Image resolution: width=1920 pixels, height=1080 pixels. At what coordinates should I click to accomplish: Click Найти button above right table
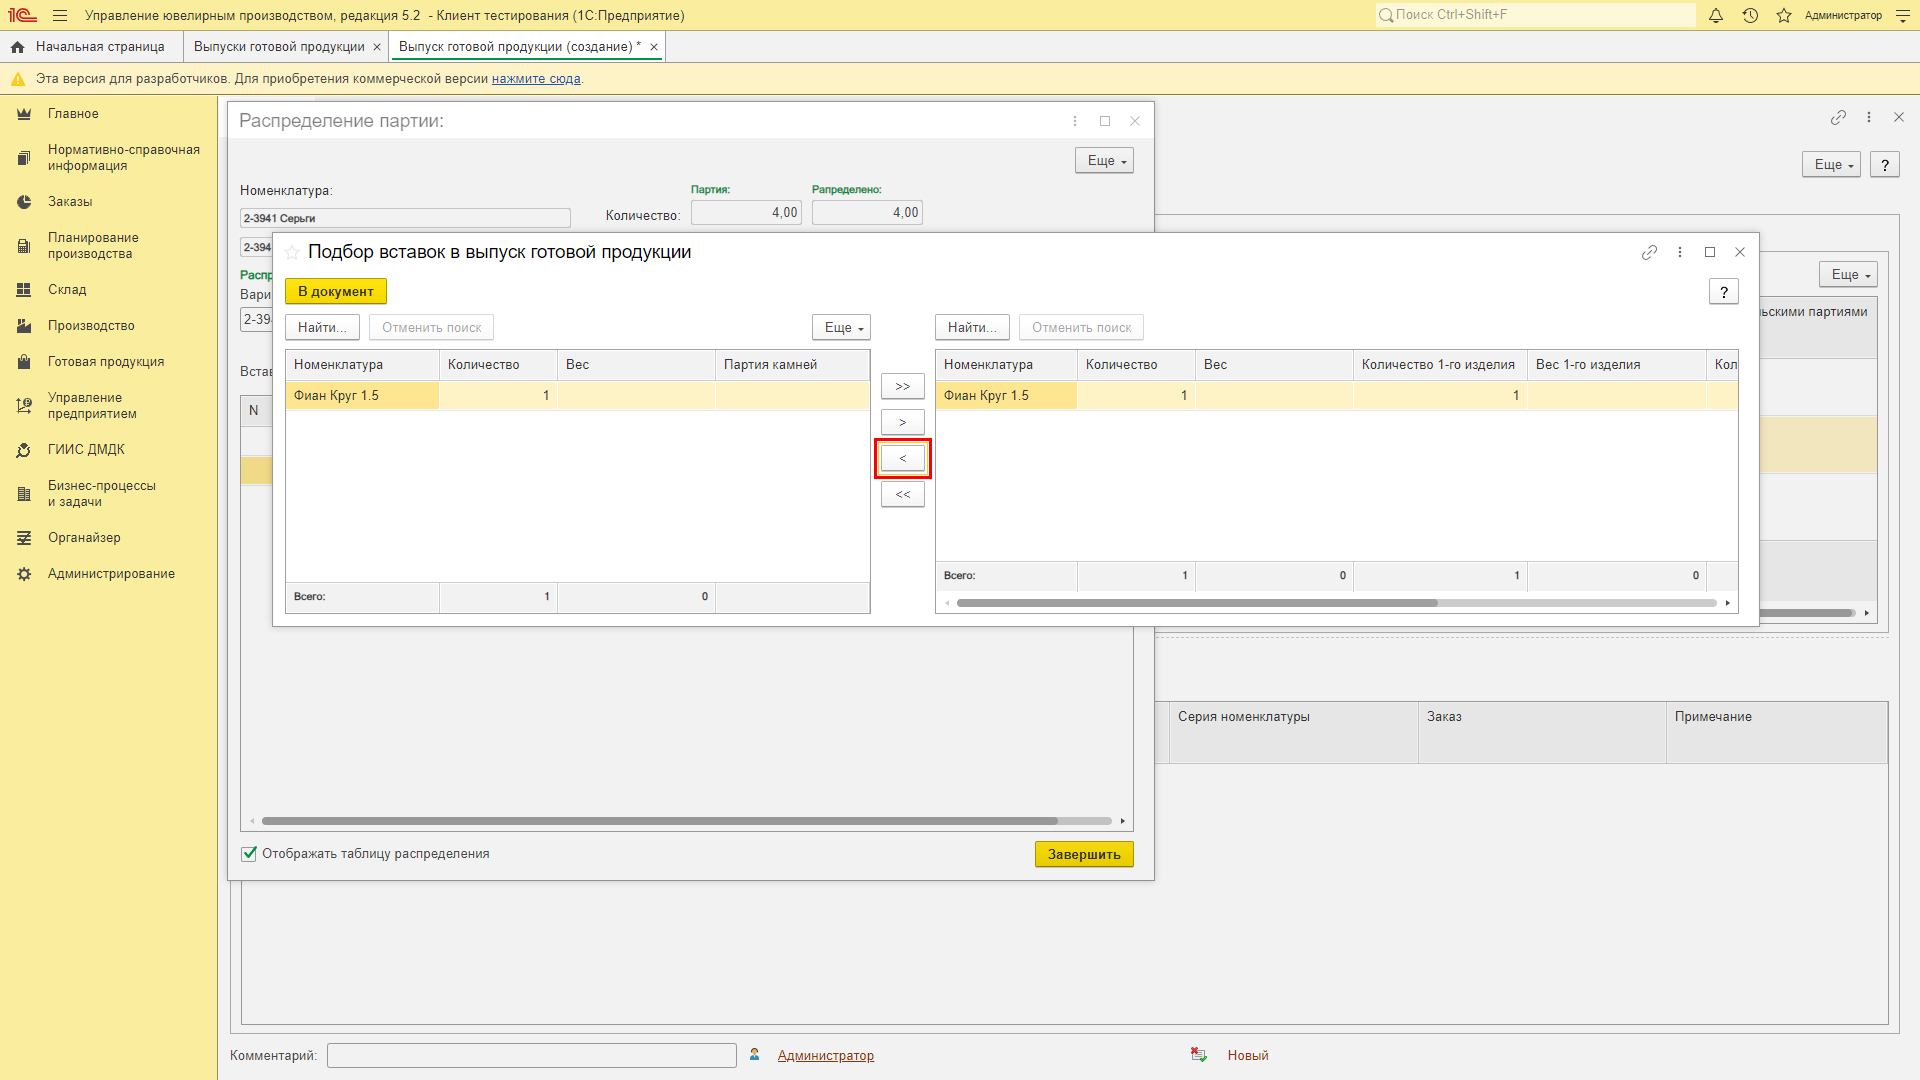tap(972, 328)
